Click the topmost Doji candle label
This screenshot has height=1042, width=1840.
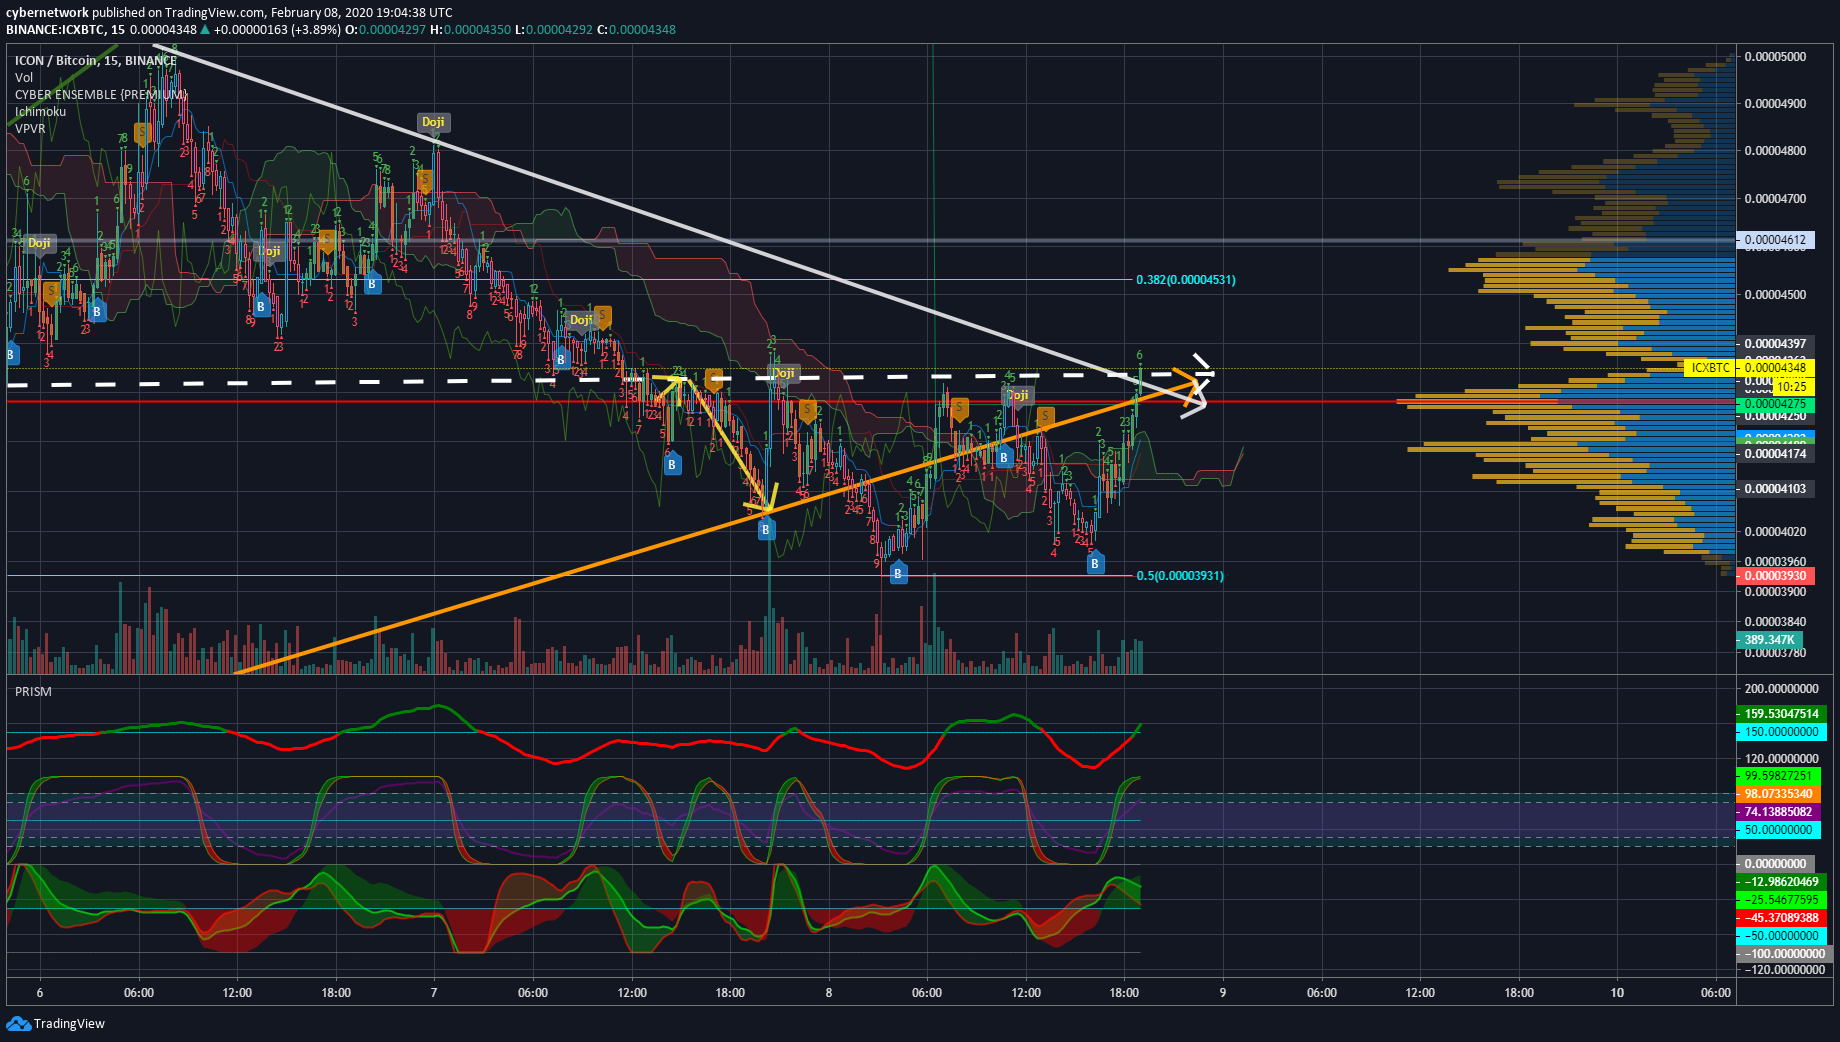click(x=433, y=122)
